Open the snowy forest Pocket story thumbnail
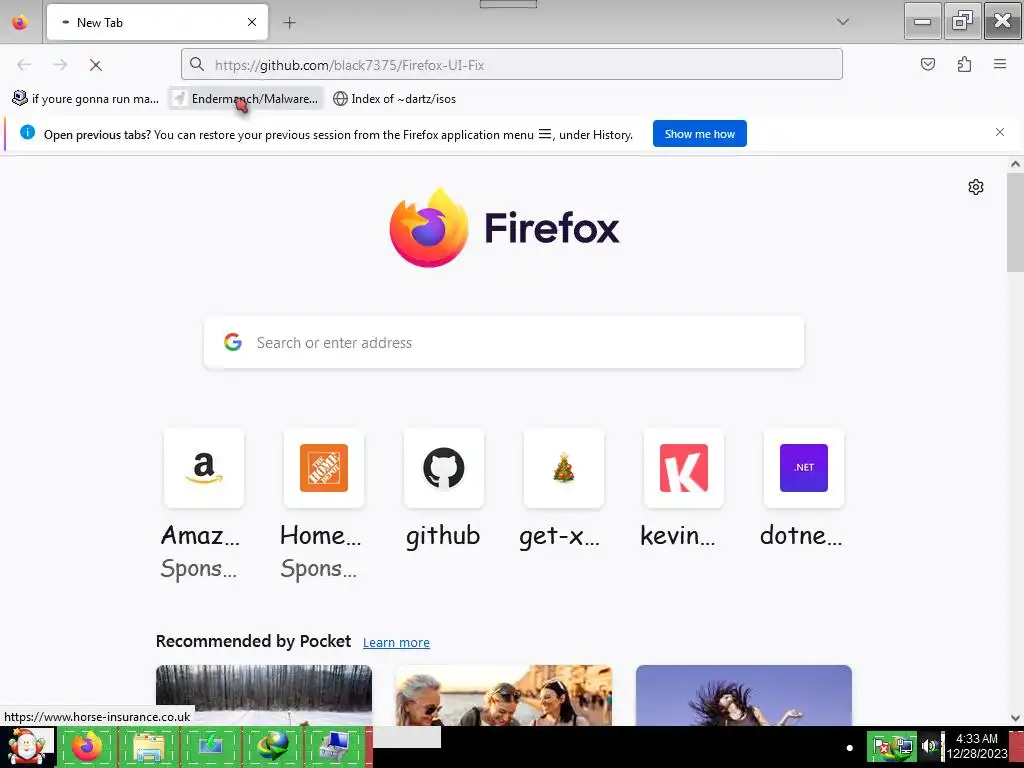The width and height of the screenshot is (1024, 768). 264,695
